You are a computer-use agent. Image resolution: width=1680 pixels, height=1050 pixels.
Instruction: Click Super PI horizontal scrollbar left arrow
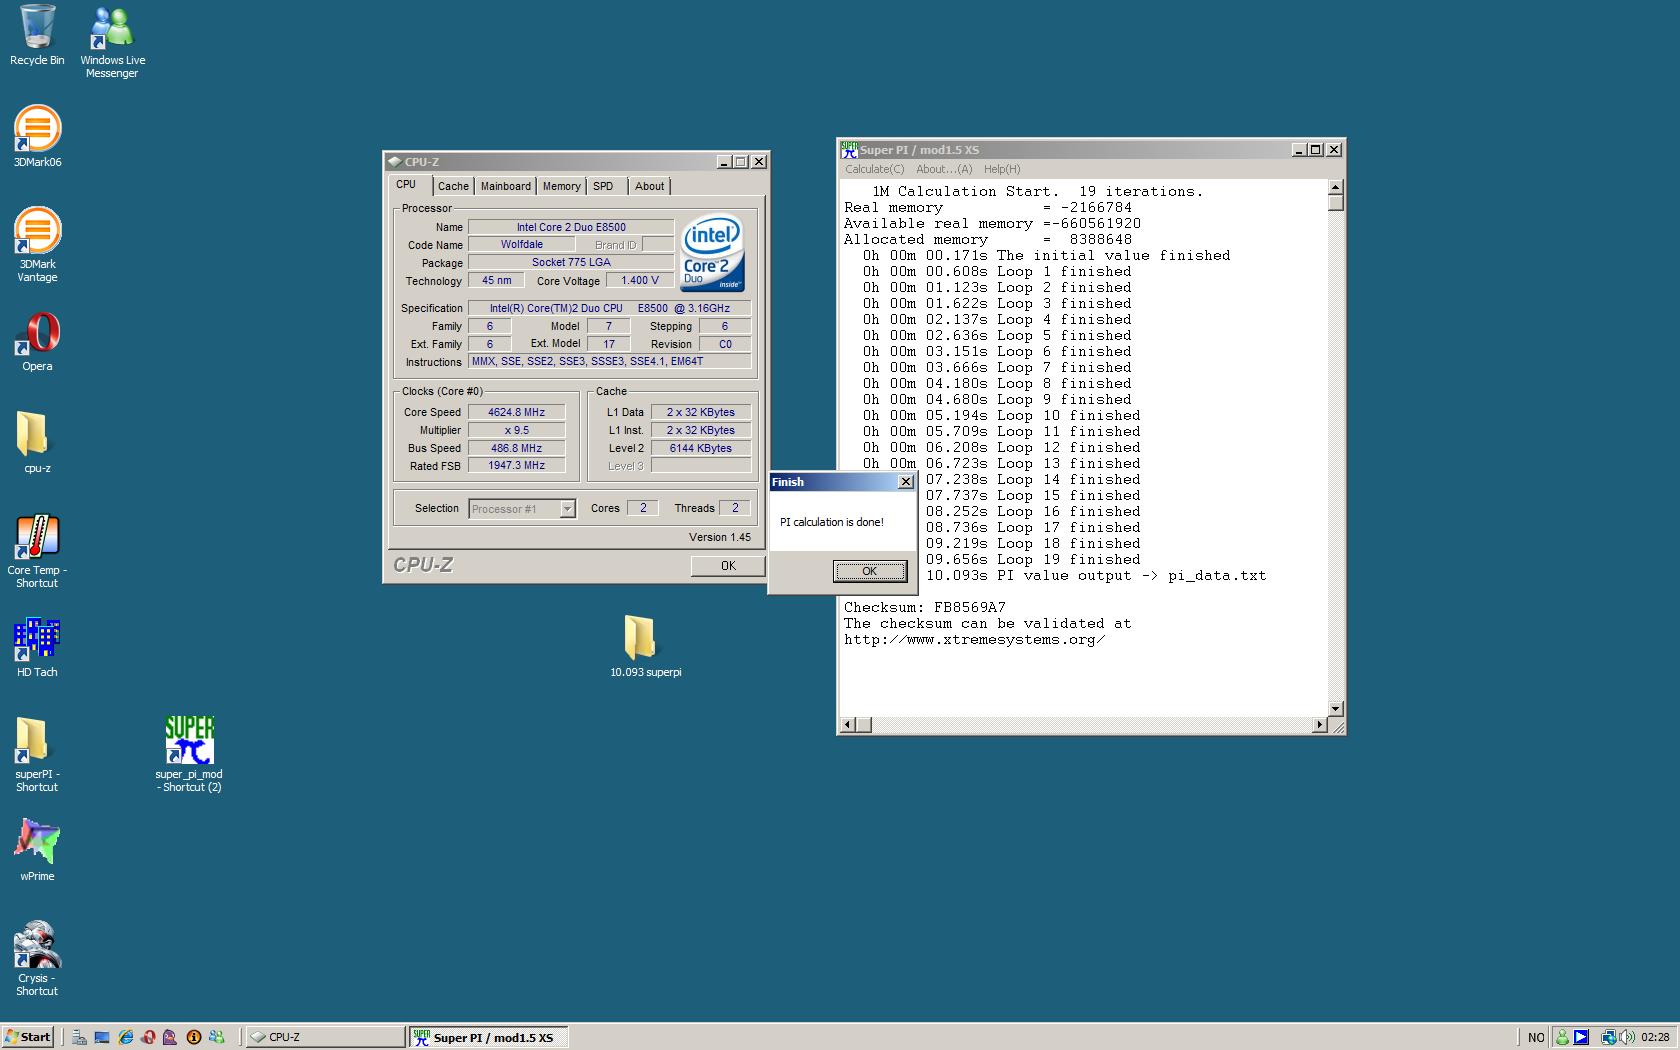848,724
